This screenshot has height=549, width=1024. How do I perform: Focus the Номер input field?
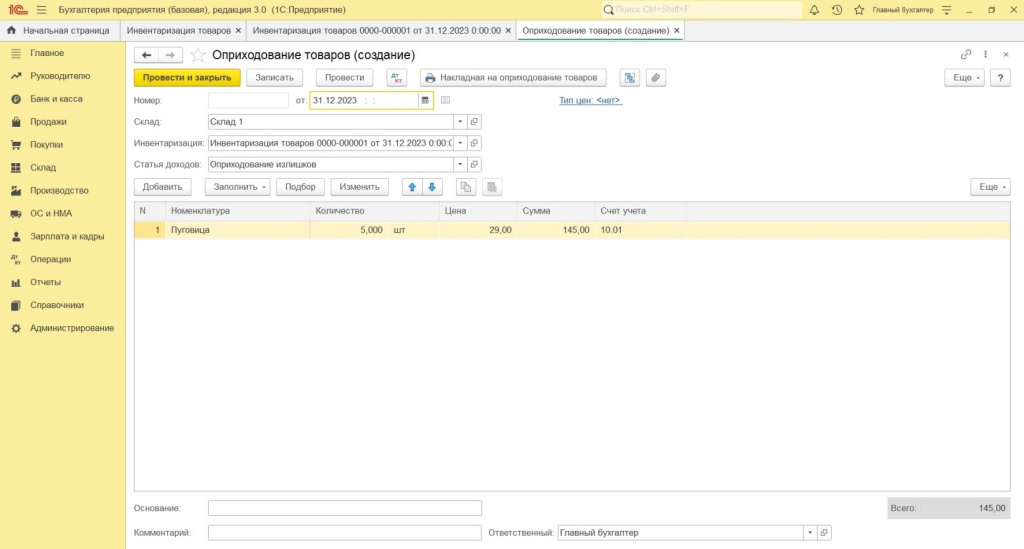[x=248, y=101]
